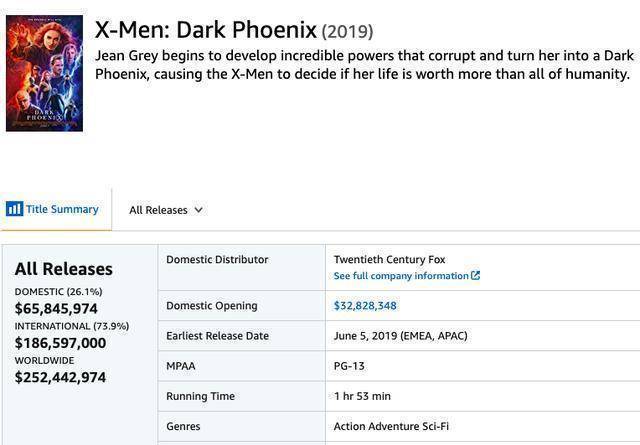Image resolution: width=640 pixels, height=445 pixels.
Task: Select the domestic total $65,845,974
Action: coord(56,309)
